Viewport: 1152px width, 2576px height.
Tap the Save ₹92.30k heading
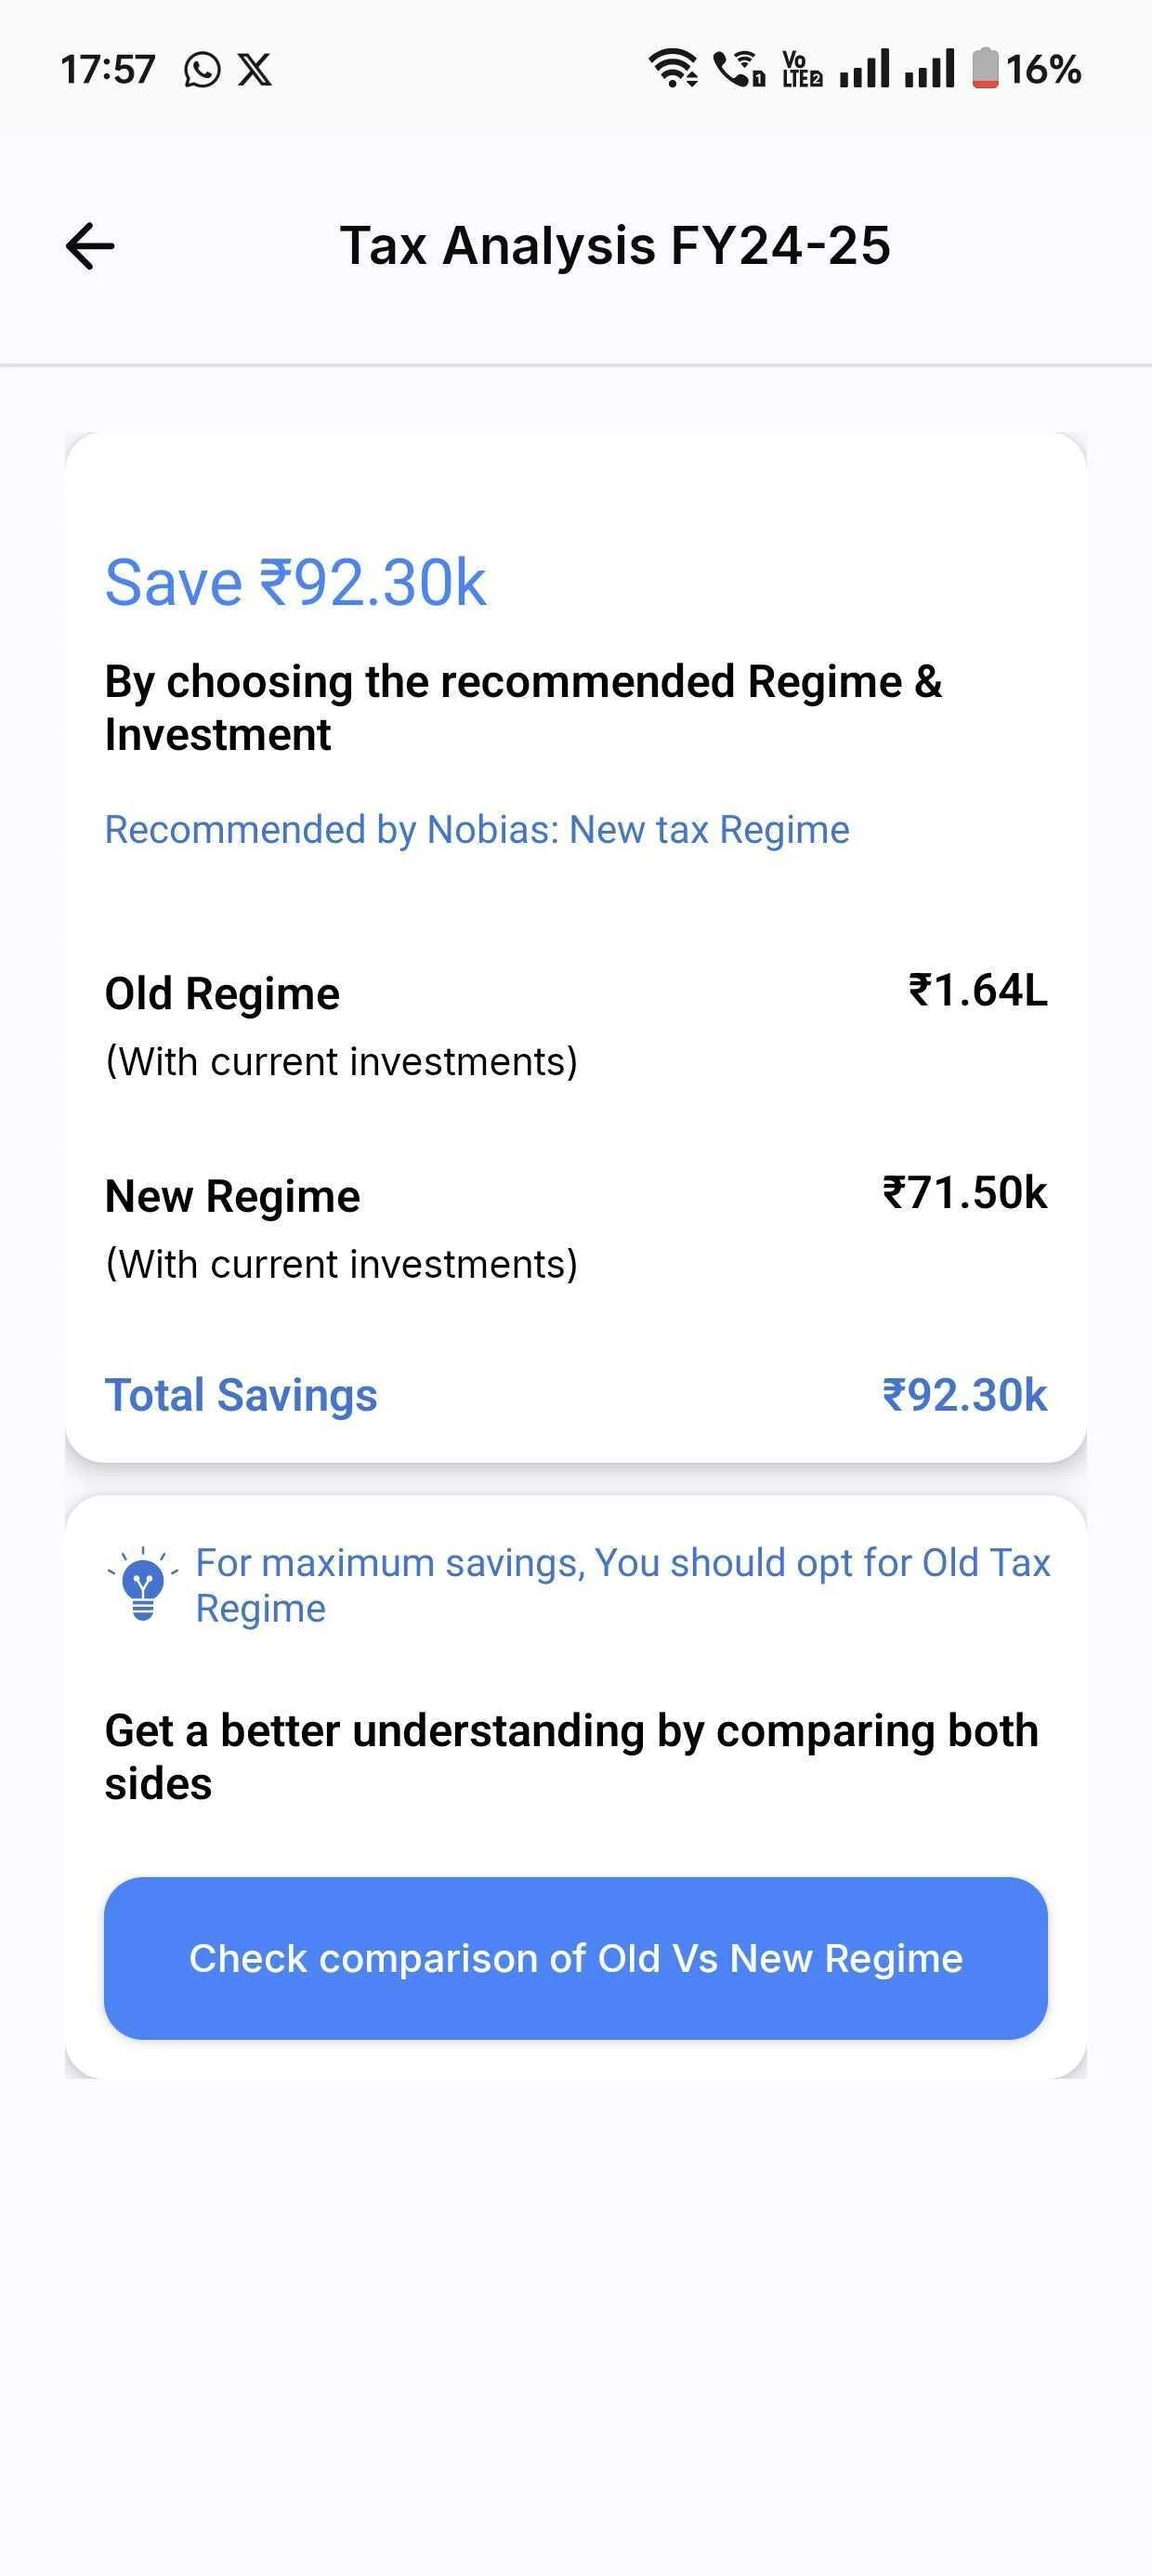click(x=295, y=582)
